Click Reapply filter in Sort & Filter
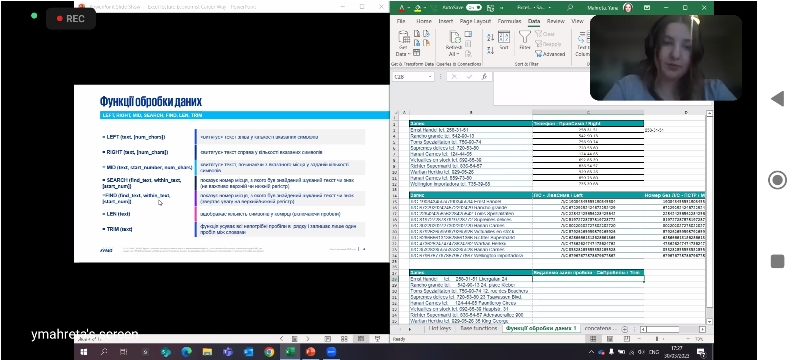 click(x=548, y=44)
